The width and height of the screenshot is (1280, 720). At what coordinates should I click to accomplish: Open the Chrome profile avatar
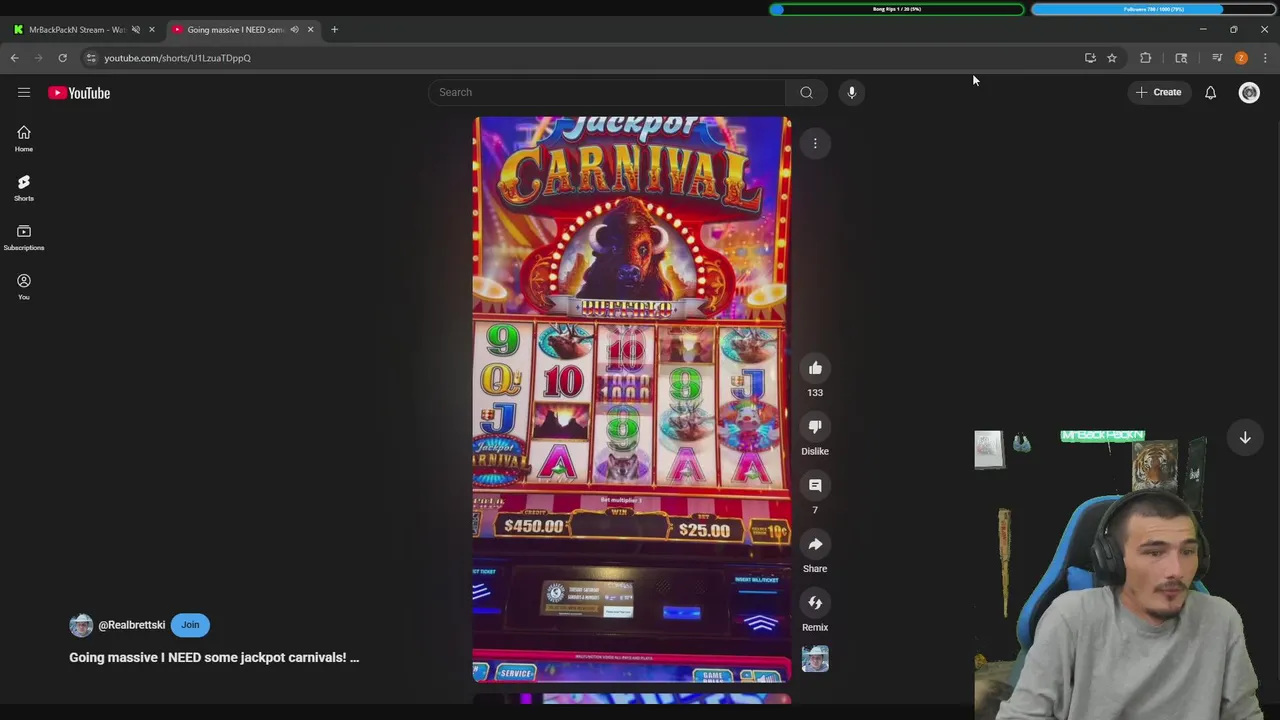click(x=1241, y=58)
